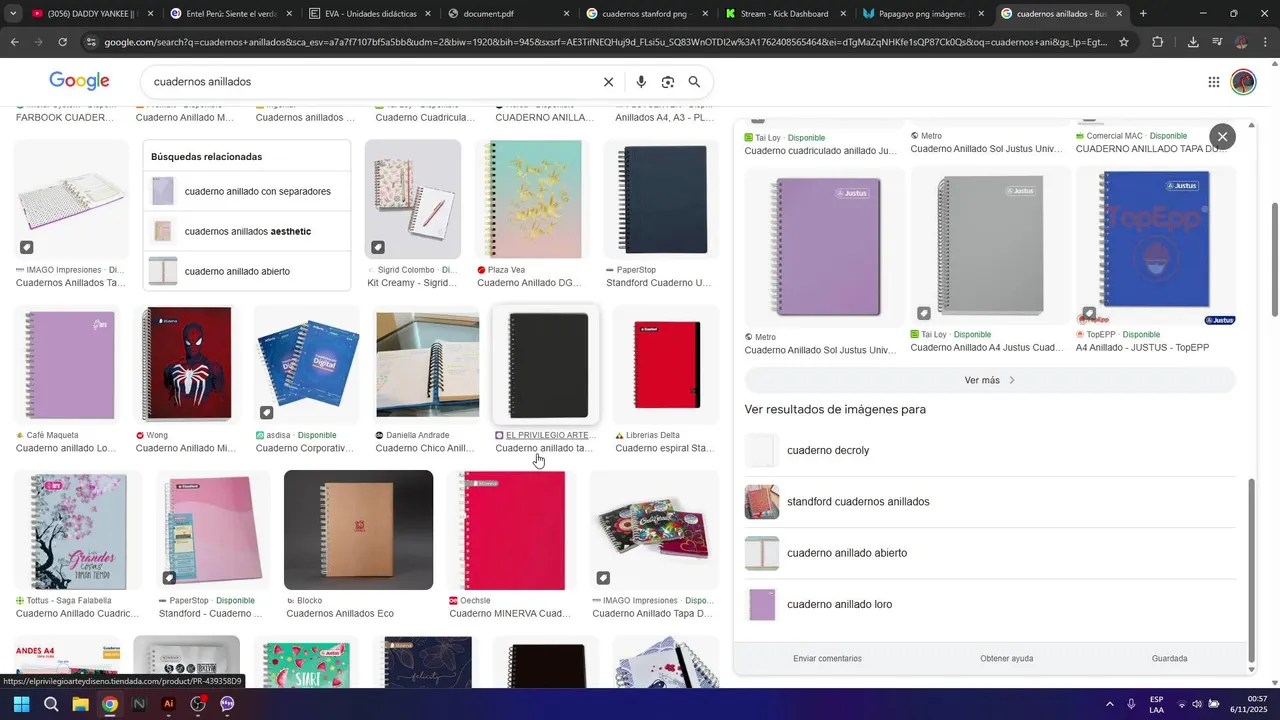Close the image preview side panel
This screenshot has width=1280, height=720.
click(x=1222, y=137)
